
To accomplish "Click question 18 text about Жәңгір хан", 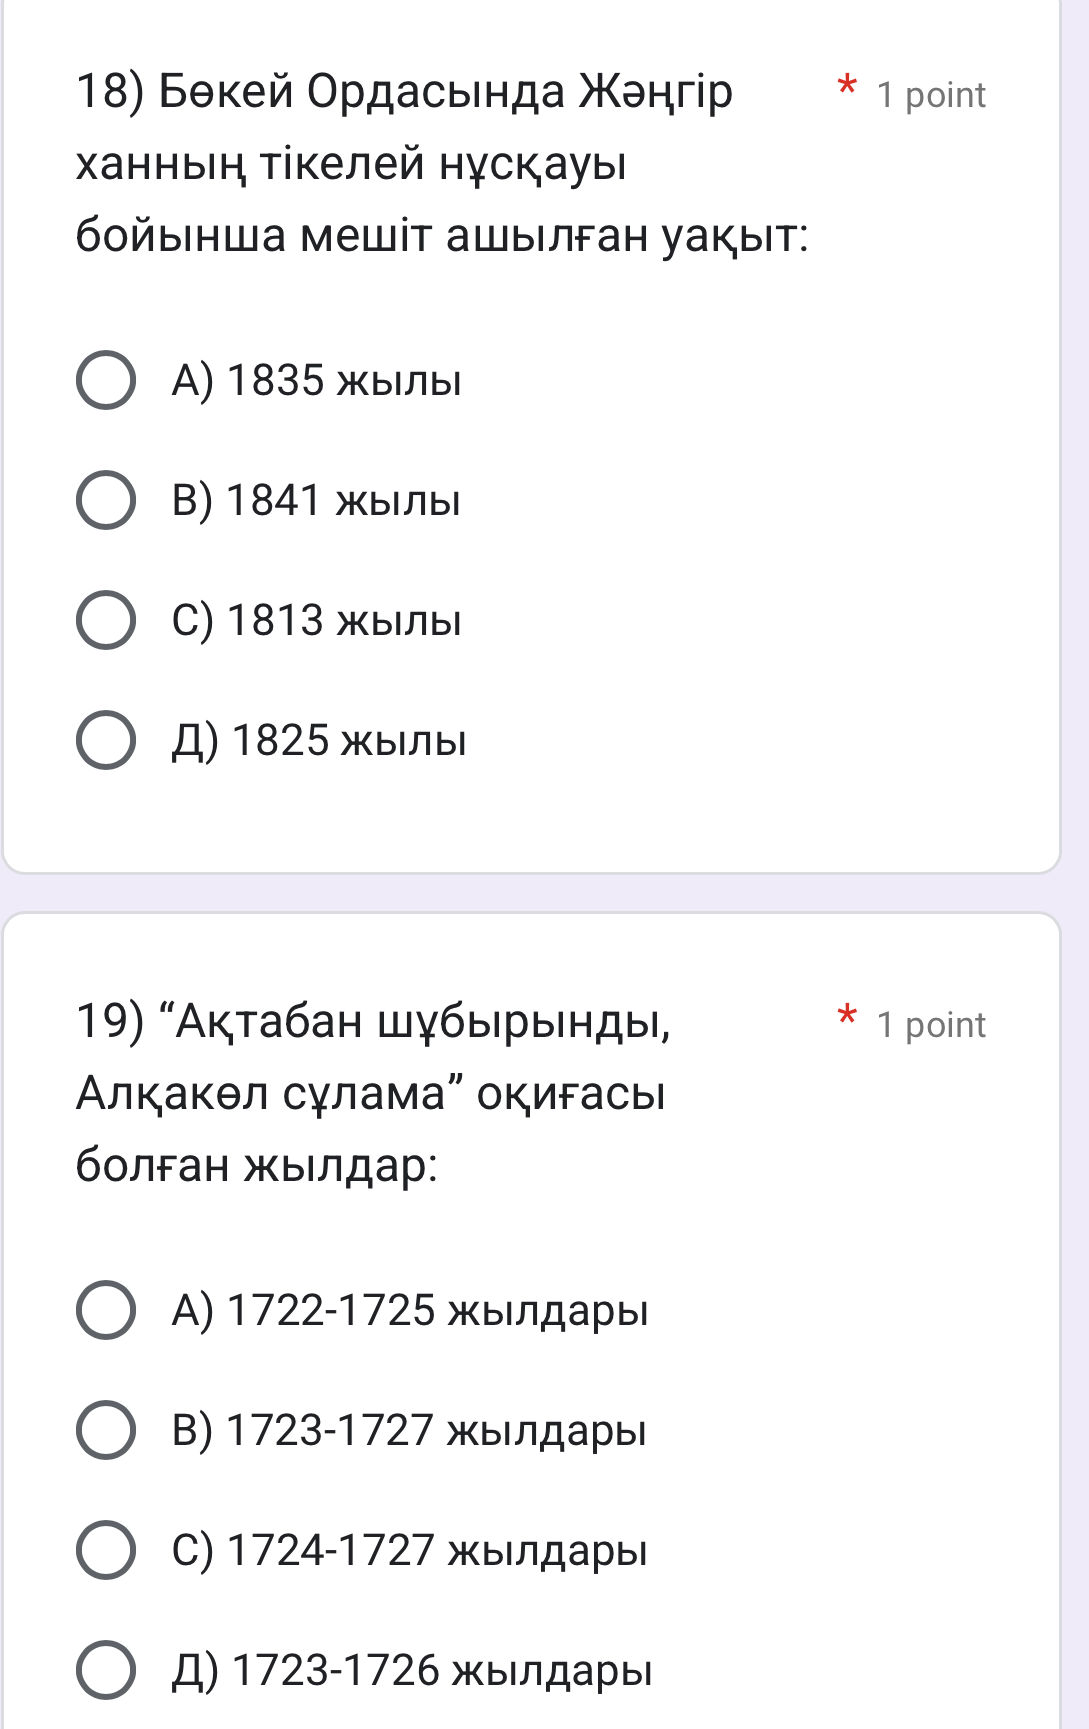I will 440,164.
